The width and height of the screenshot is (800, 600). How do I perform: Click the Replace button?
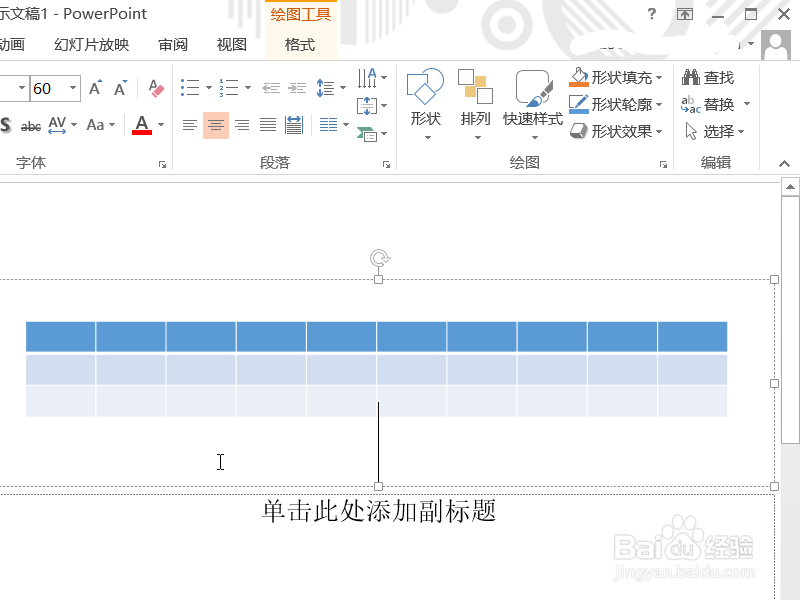708,105
